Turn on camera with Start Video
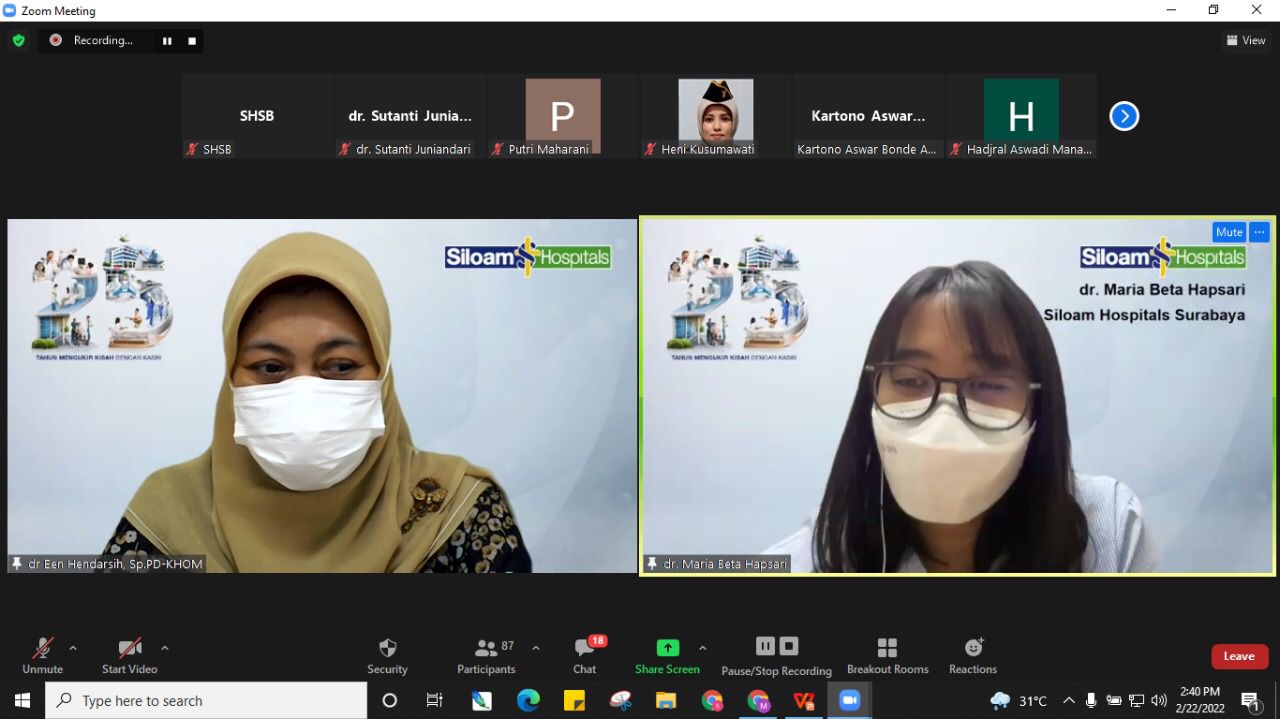The width and height of the screenshot is (1280, 719). coord(129,655)
